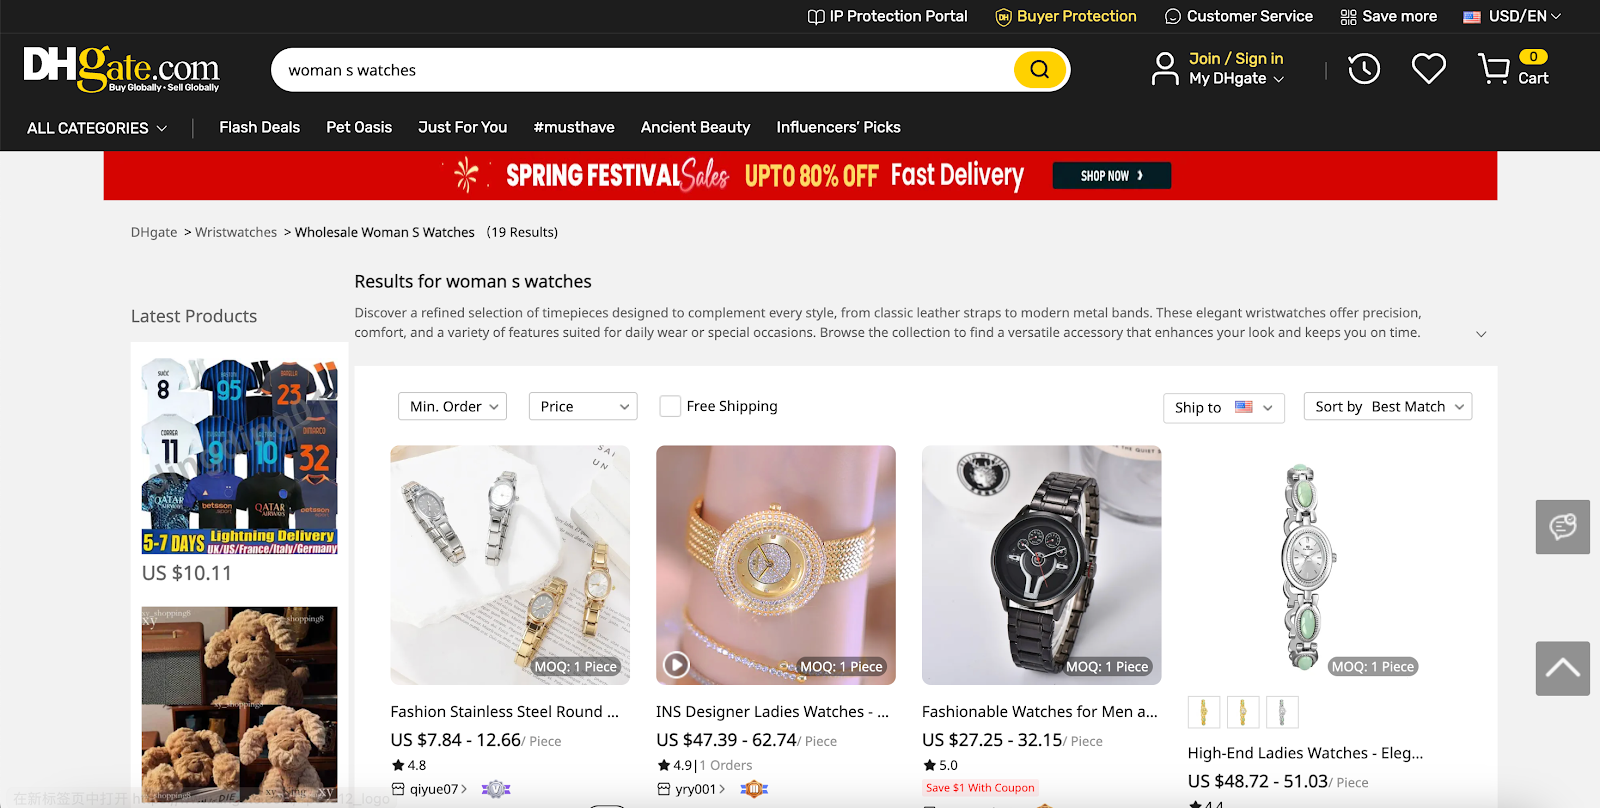This screenshot has height=808, width=1600.
Task: Click the yellow search magnifier button
Action: 1039,70
